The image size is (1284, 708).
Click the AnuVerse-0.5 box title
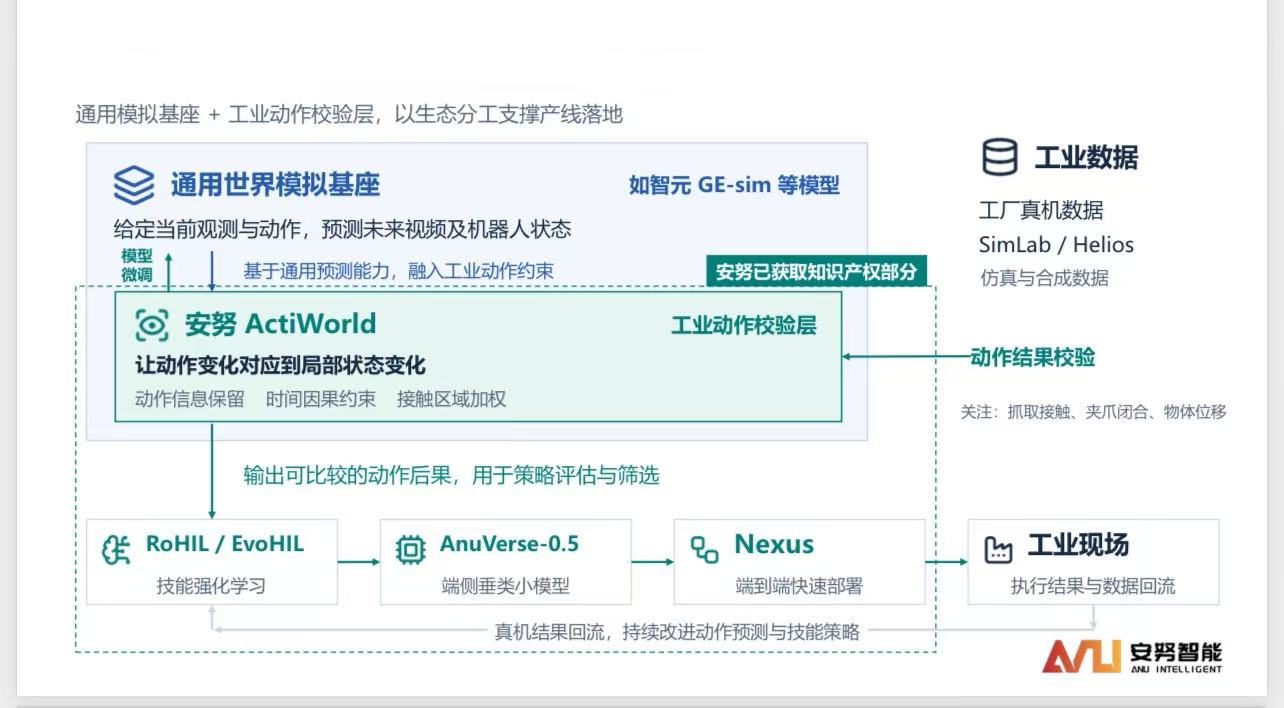tap(509, 545)
